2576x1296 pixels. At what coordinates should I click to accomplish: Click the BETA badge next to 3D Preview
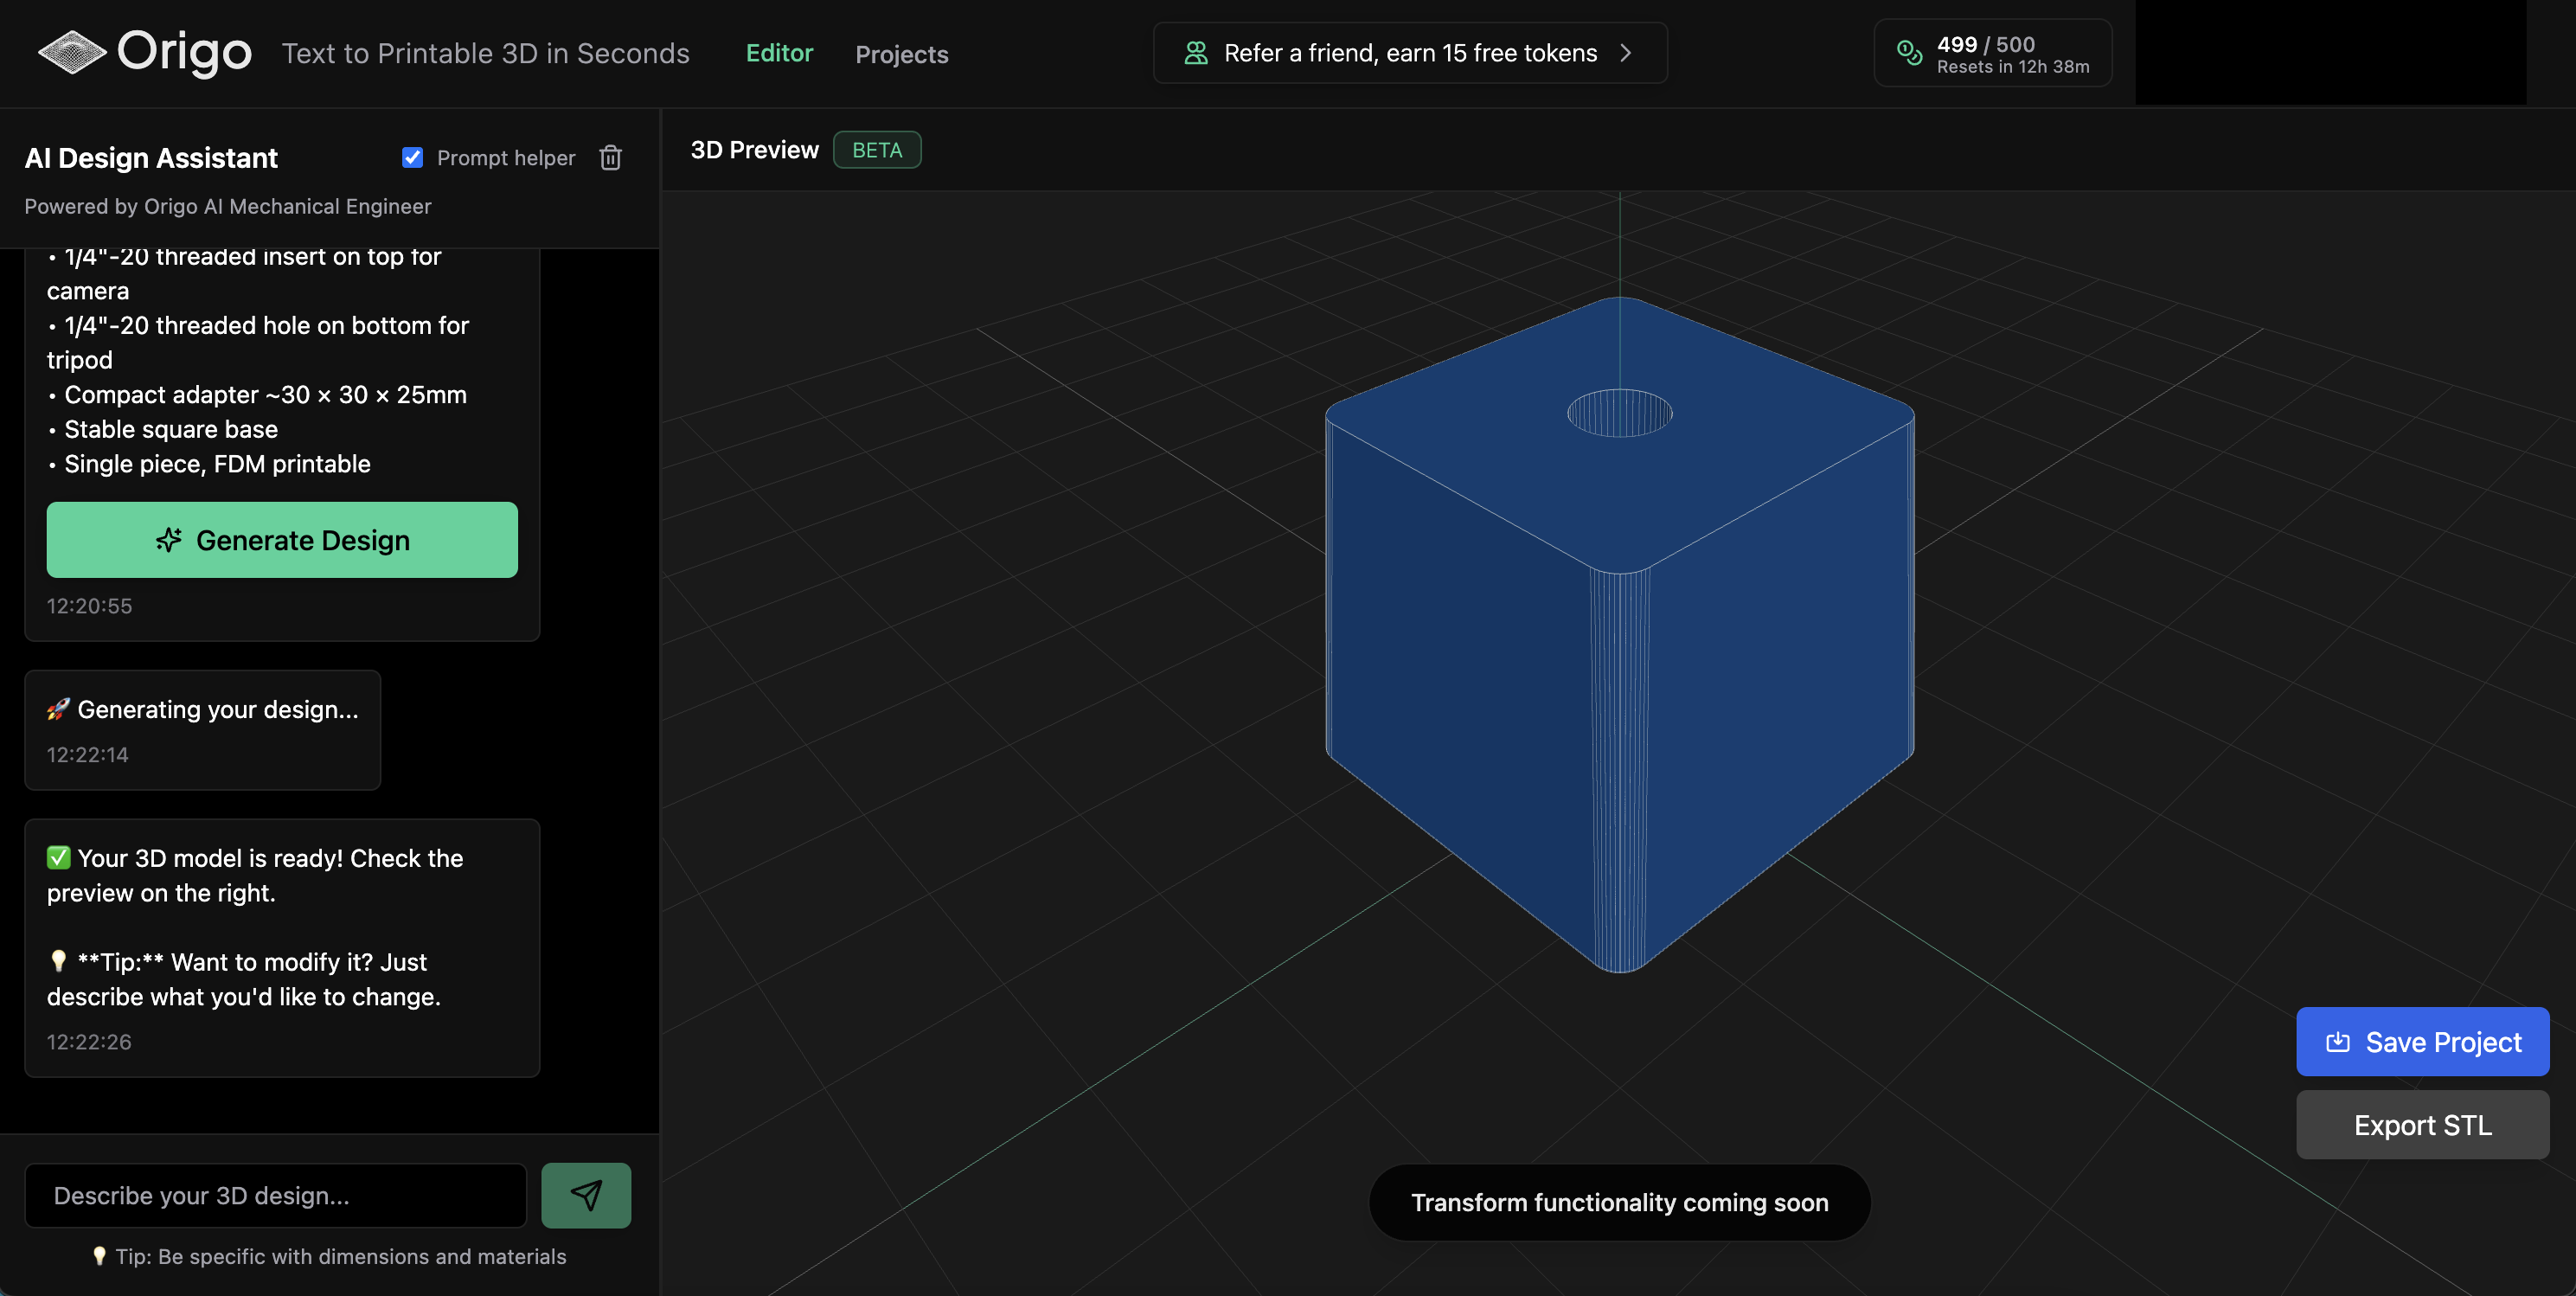click(877, 150)
